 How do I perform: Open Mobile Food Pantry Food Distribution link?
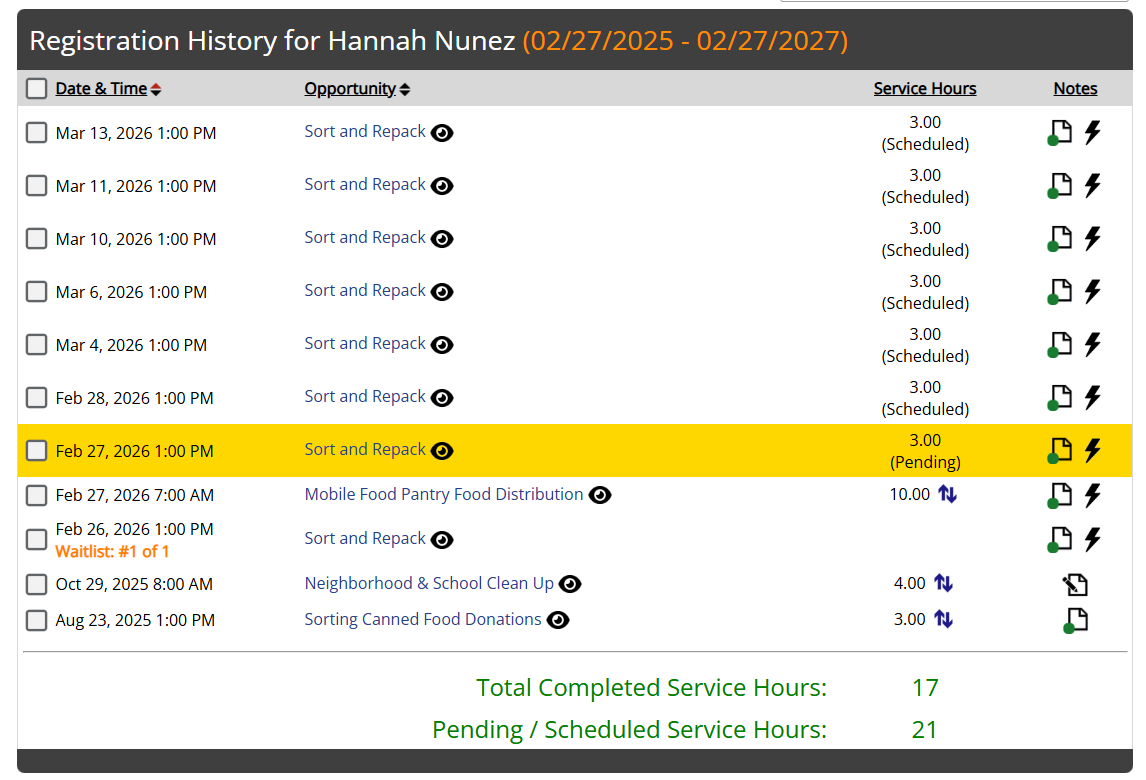tap(444, 494)
